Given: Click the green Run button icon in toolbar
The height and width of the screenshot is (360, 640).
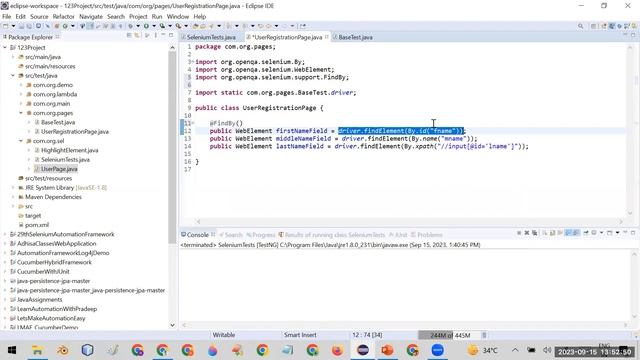Looking at the screenshot, I should coord(146,26).
